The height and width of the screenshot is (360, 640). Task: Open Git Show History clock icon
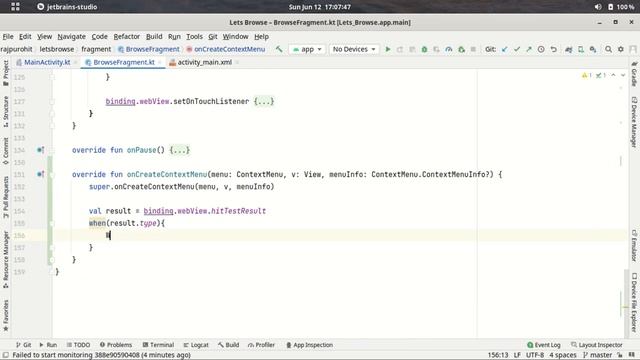click(541, 49)
